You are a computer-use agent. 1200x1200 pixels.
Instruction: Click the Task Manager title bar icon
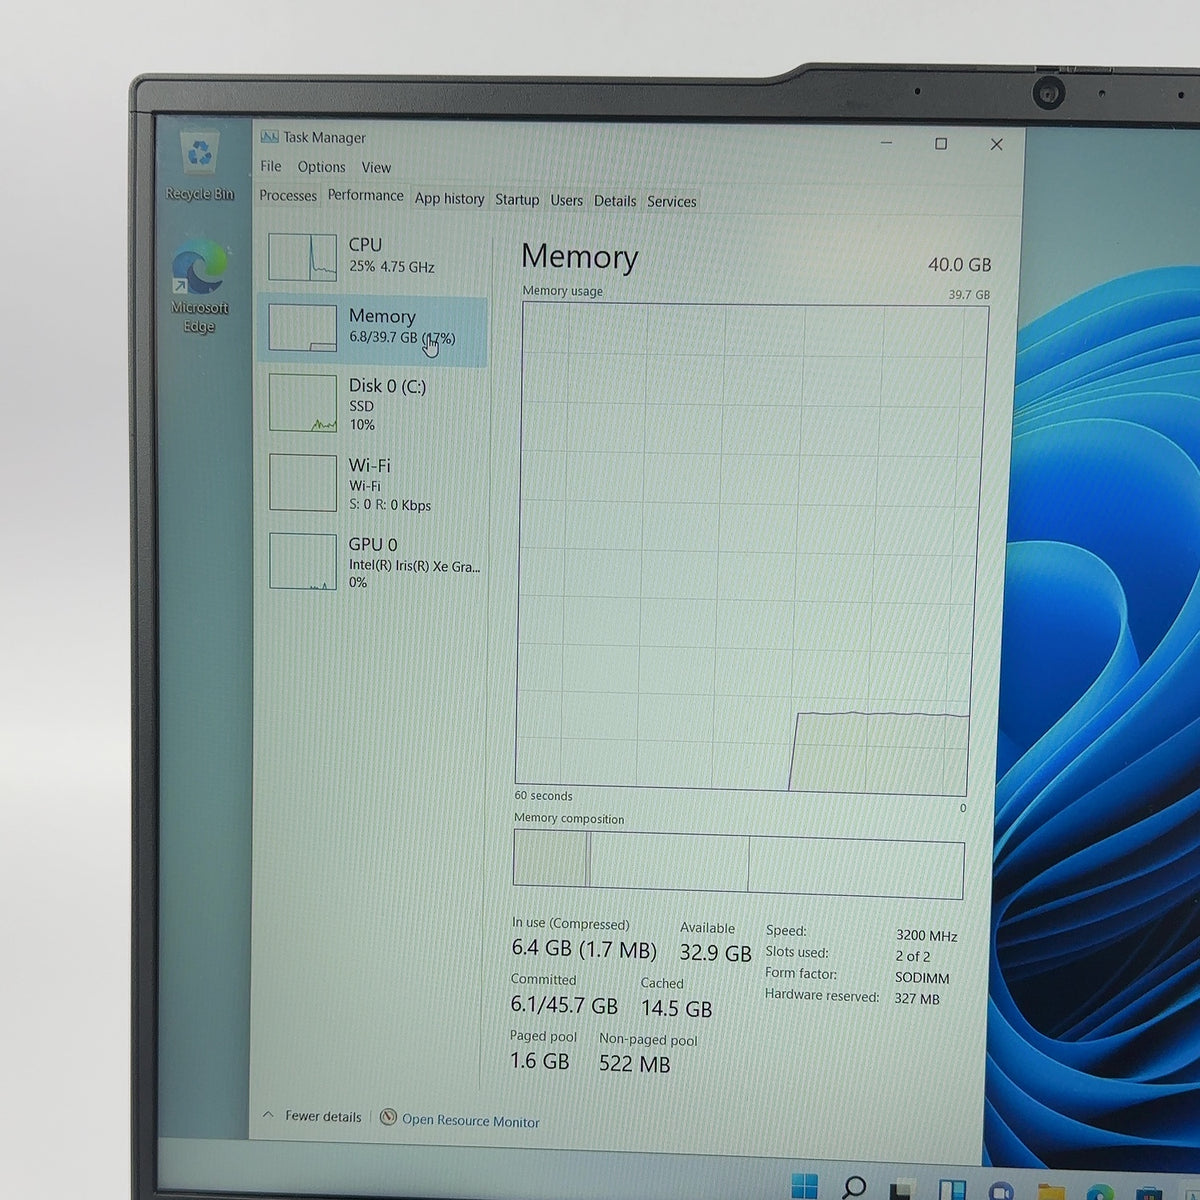click(269, 137)
